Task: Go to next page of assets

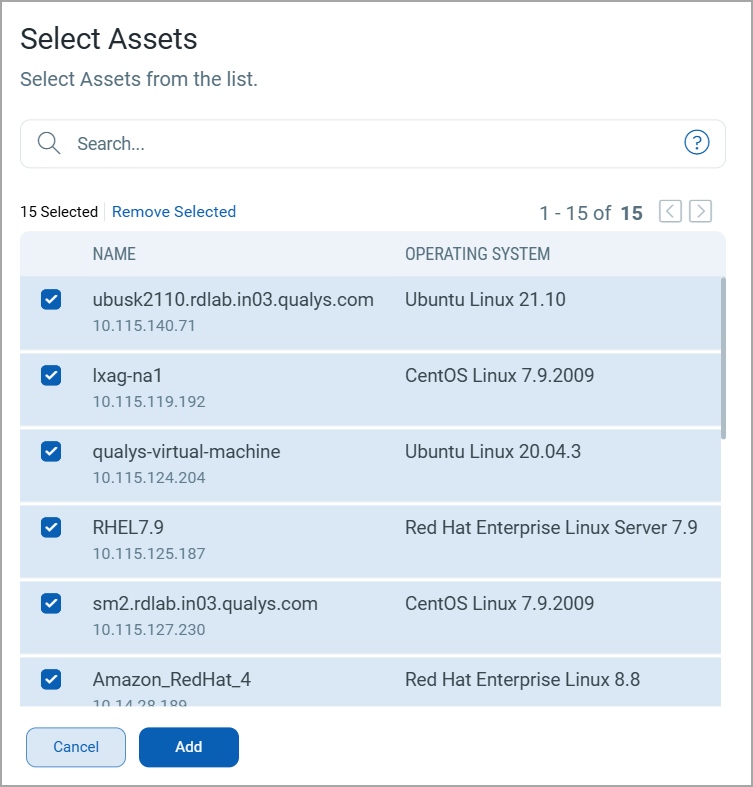Action: click(701, 212)
